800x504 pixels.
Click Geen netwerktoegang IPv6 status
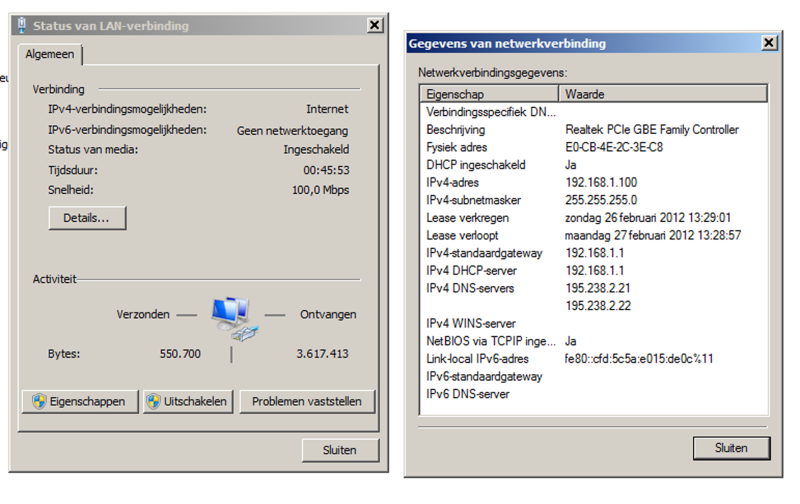click(292, 131)
